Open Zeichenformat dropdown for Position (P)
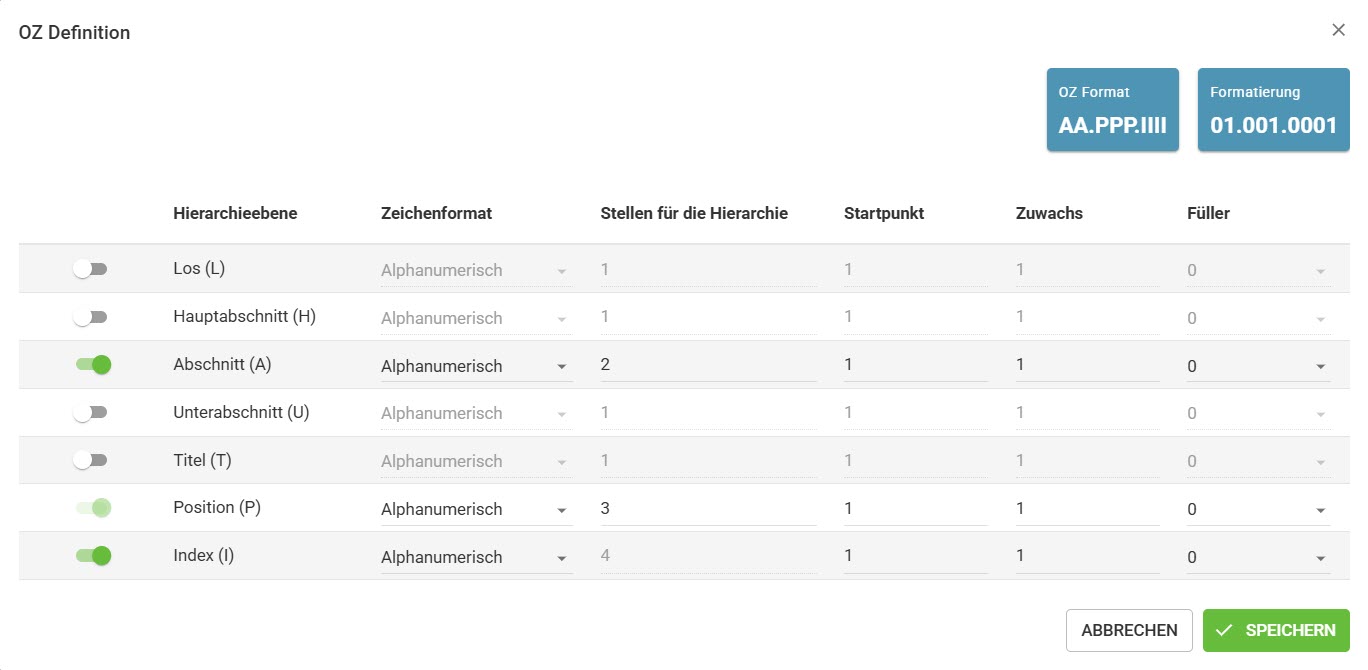This screenshot has width=1368, height=670. click(x=476, y=509)
